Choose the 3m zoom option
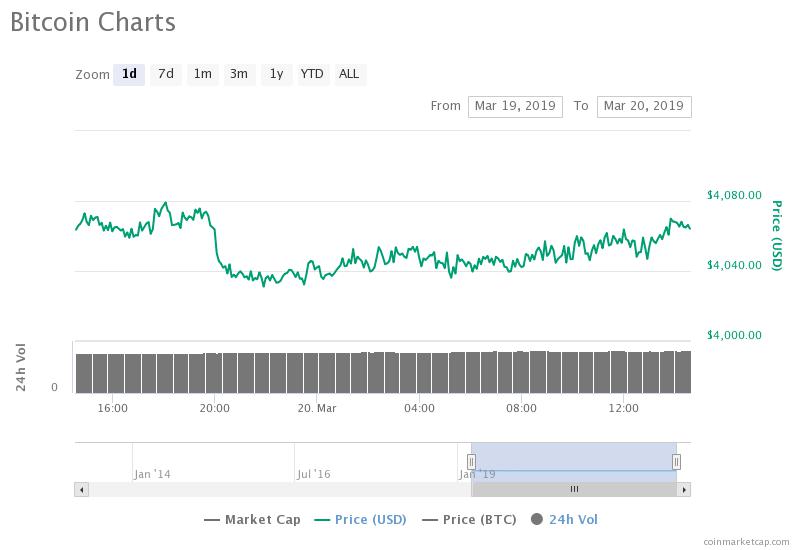The height and width of the screenshot is (550, 800). pyautogui.click(x=239, y=74)
